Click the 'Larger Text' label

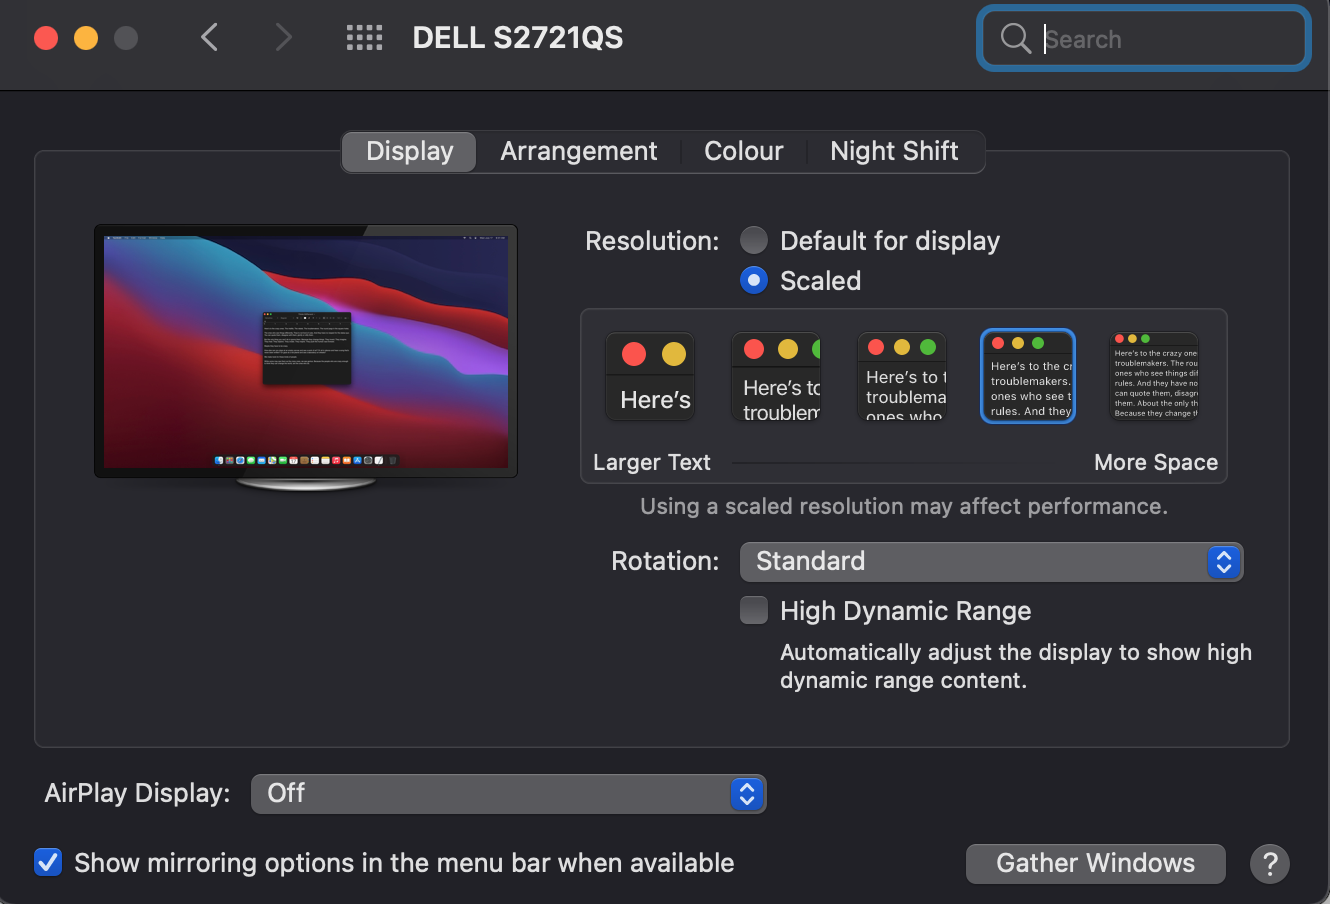(x=652, y=462)
